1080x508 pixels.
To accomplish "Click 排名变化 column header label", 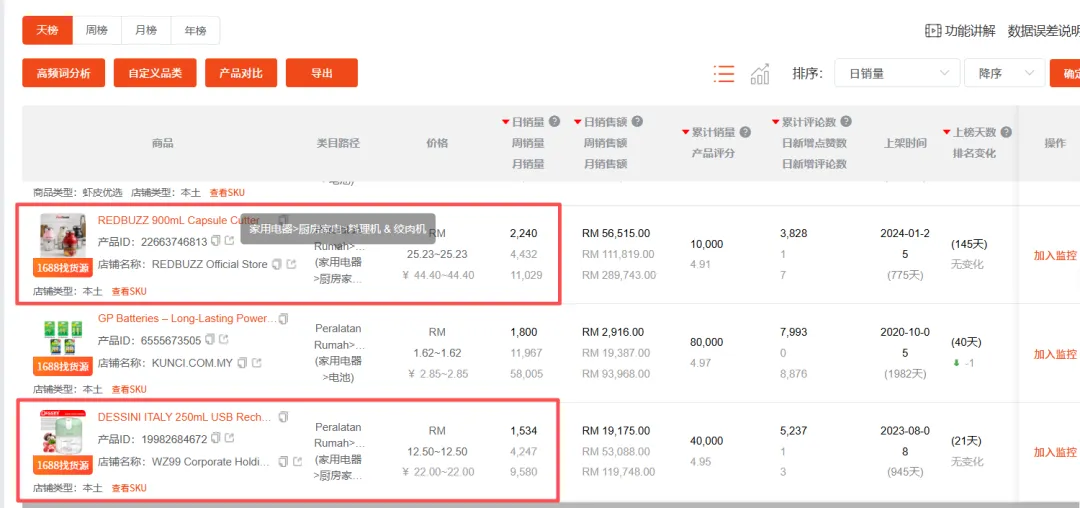I will (974, 153).
